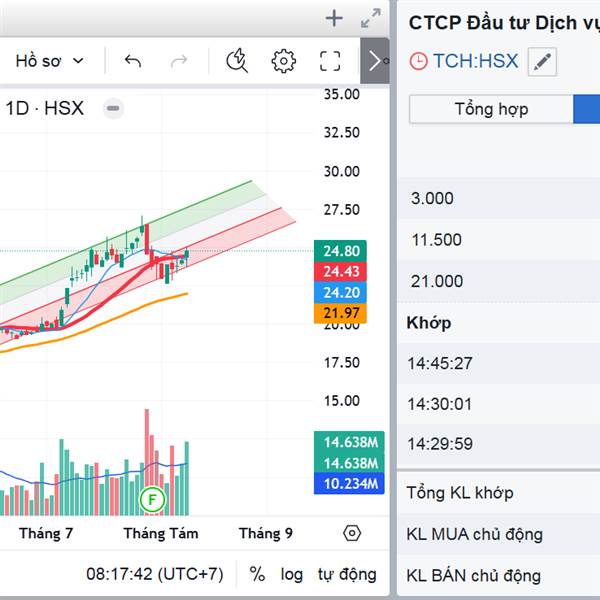The width and height of the screenshot is (600, 600).
Task: Edit the TCH:HSX symbol with the pencil icon
Action: click(542, 61)
